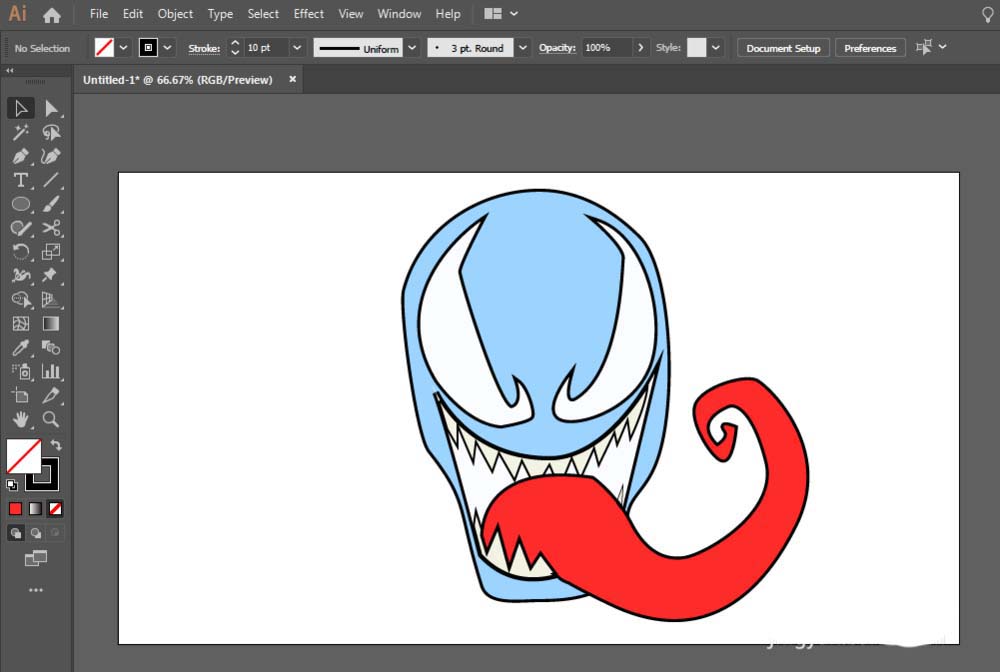This screenshot has height=672, width=1000.
Task: Select the Shaper tool
Action: [20, 228]
